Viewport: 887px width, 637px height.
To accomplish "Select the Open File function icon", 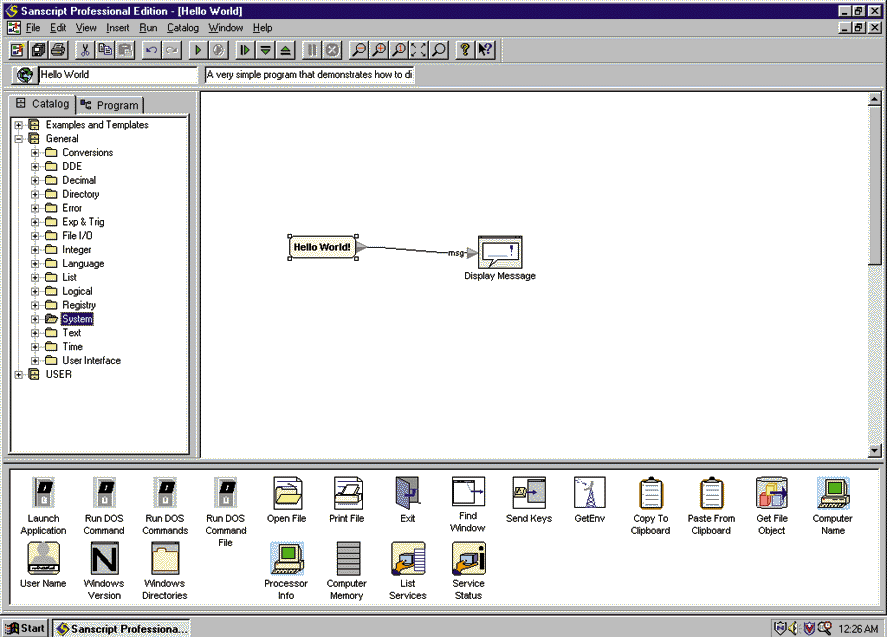I will click(287, 493).
